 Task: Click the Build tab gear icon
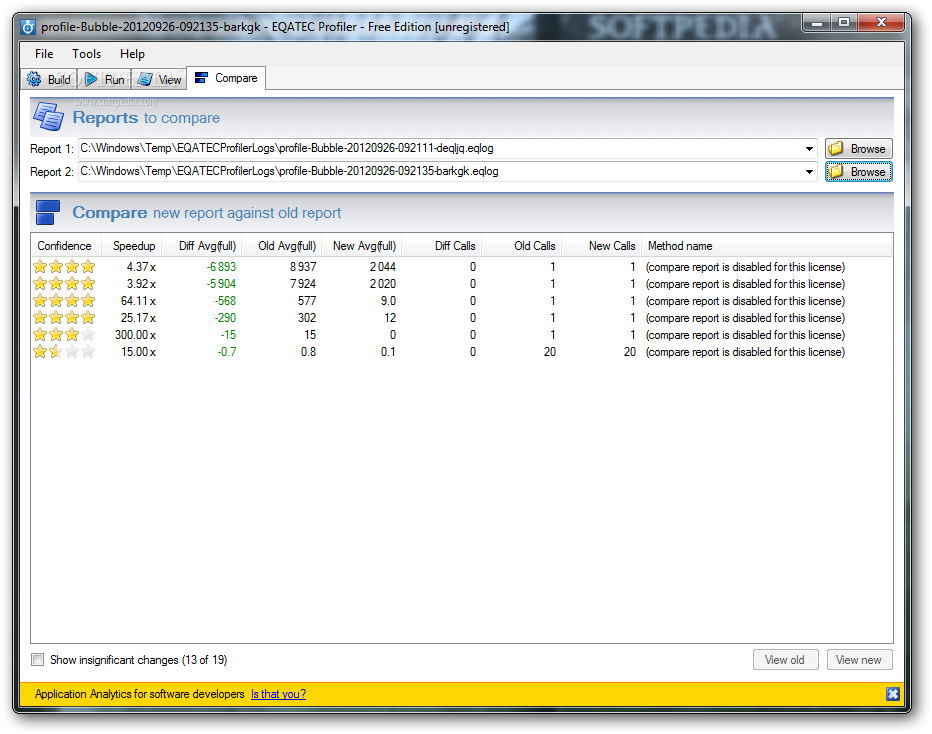click(34, 79)
